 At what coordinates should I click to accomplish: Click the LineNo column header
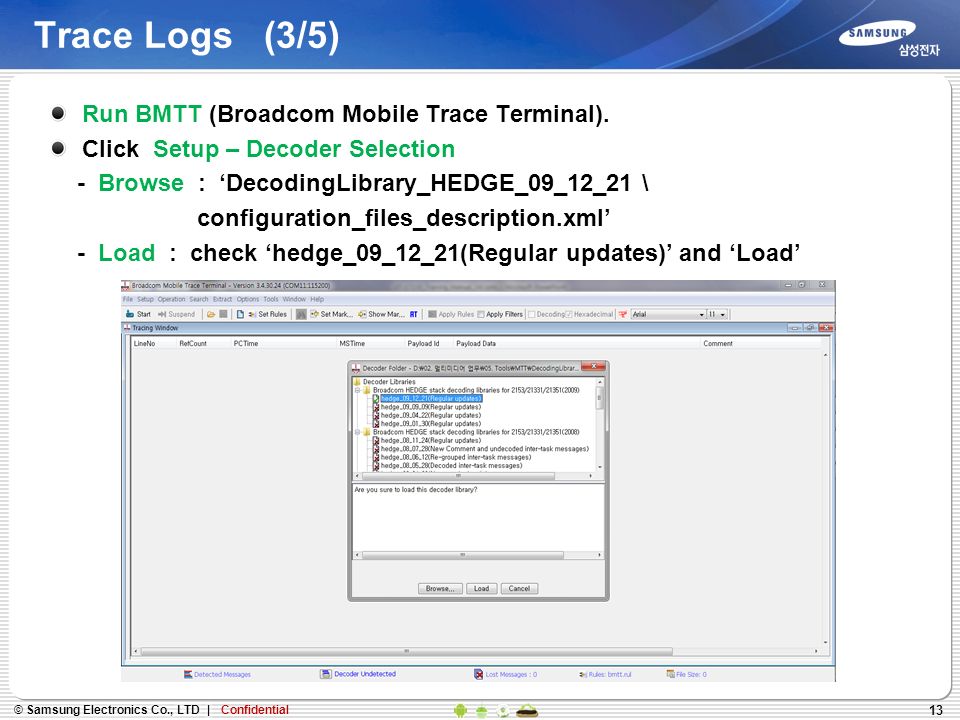tap(144, 343)
